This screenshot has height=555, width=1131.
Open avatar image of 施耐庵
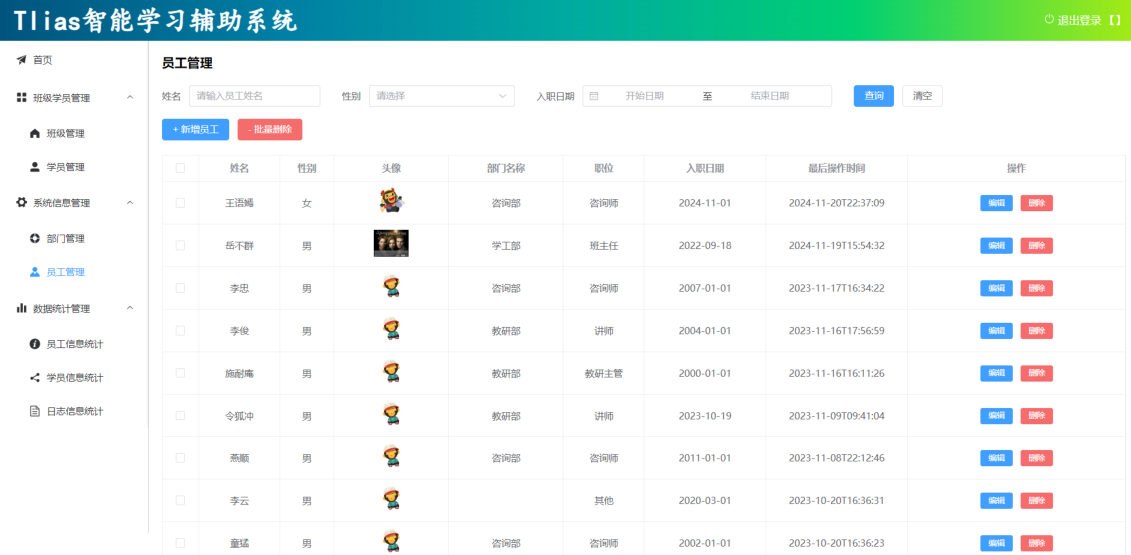click(391, 372)
